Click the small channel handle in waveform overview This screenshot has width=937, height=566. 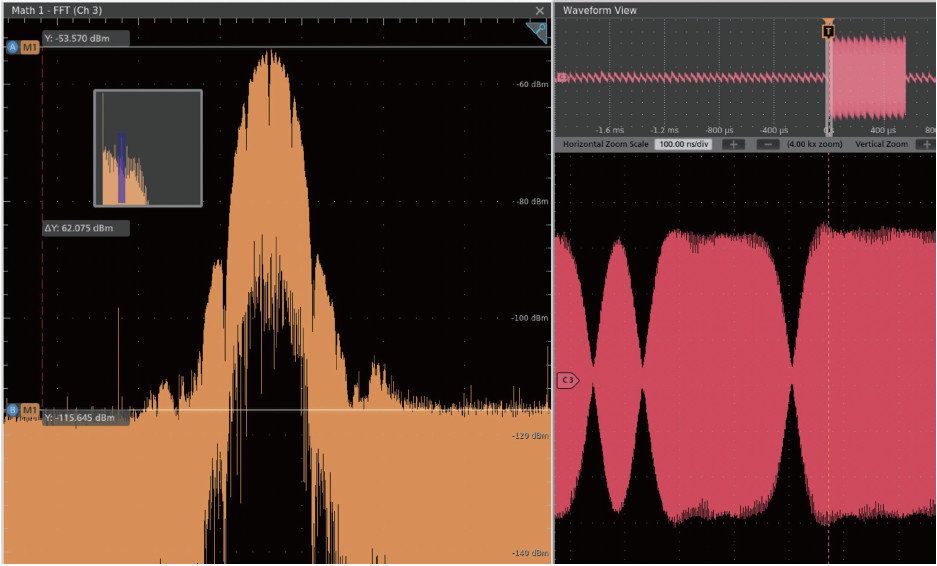[562, 77]
